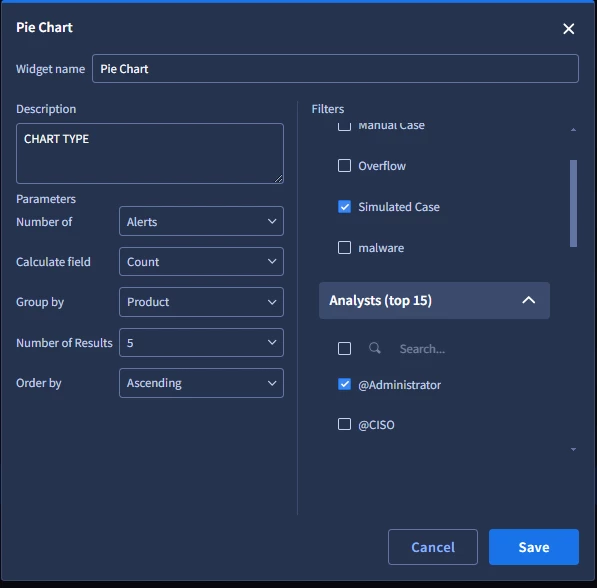
Task: Tick the @CISO analyst checkbox
Action: pyautogui.click(x=344, y=424)
